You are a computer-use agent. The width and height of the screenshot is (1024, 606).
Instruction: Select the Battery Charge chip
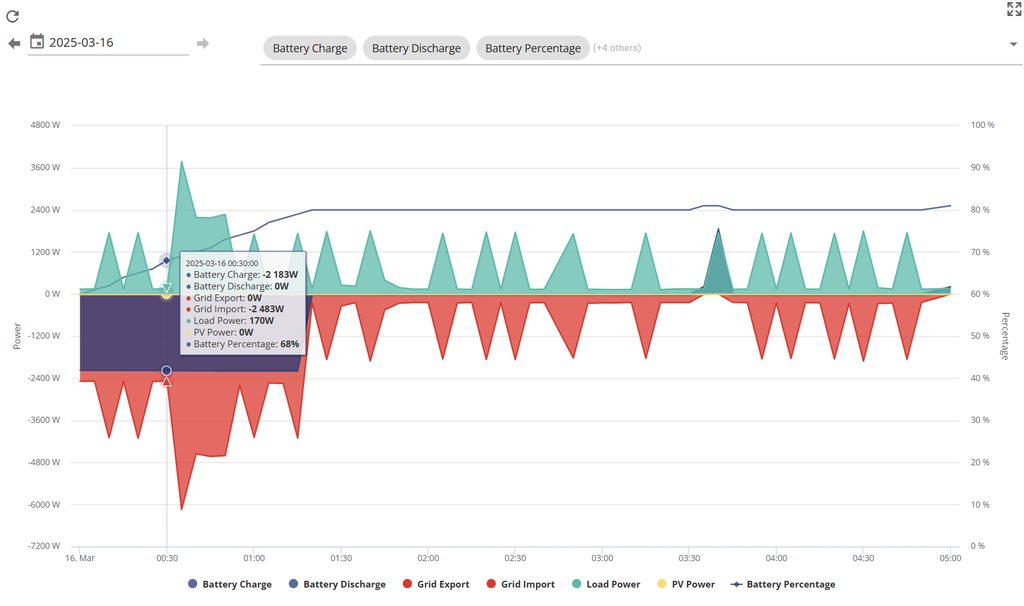(x=310, y=48)
